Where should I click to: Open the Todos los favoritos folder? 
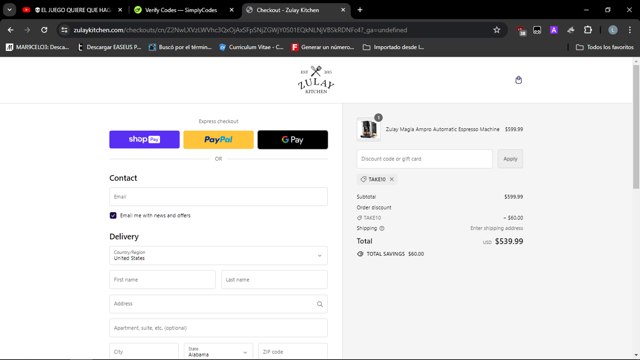click(x=605, y=47)
